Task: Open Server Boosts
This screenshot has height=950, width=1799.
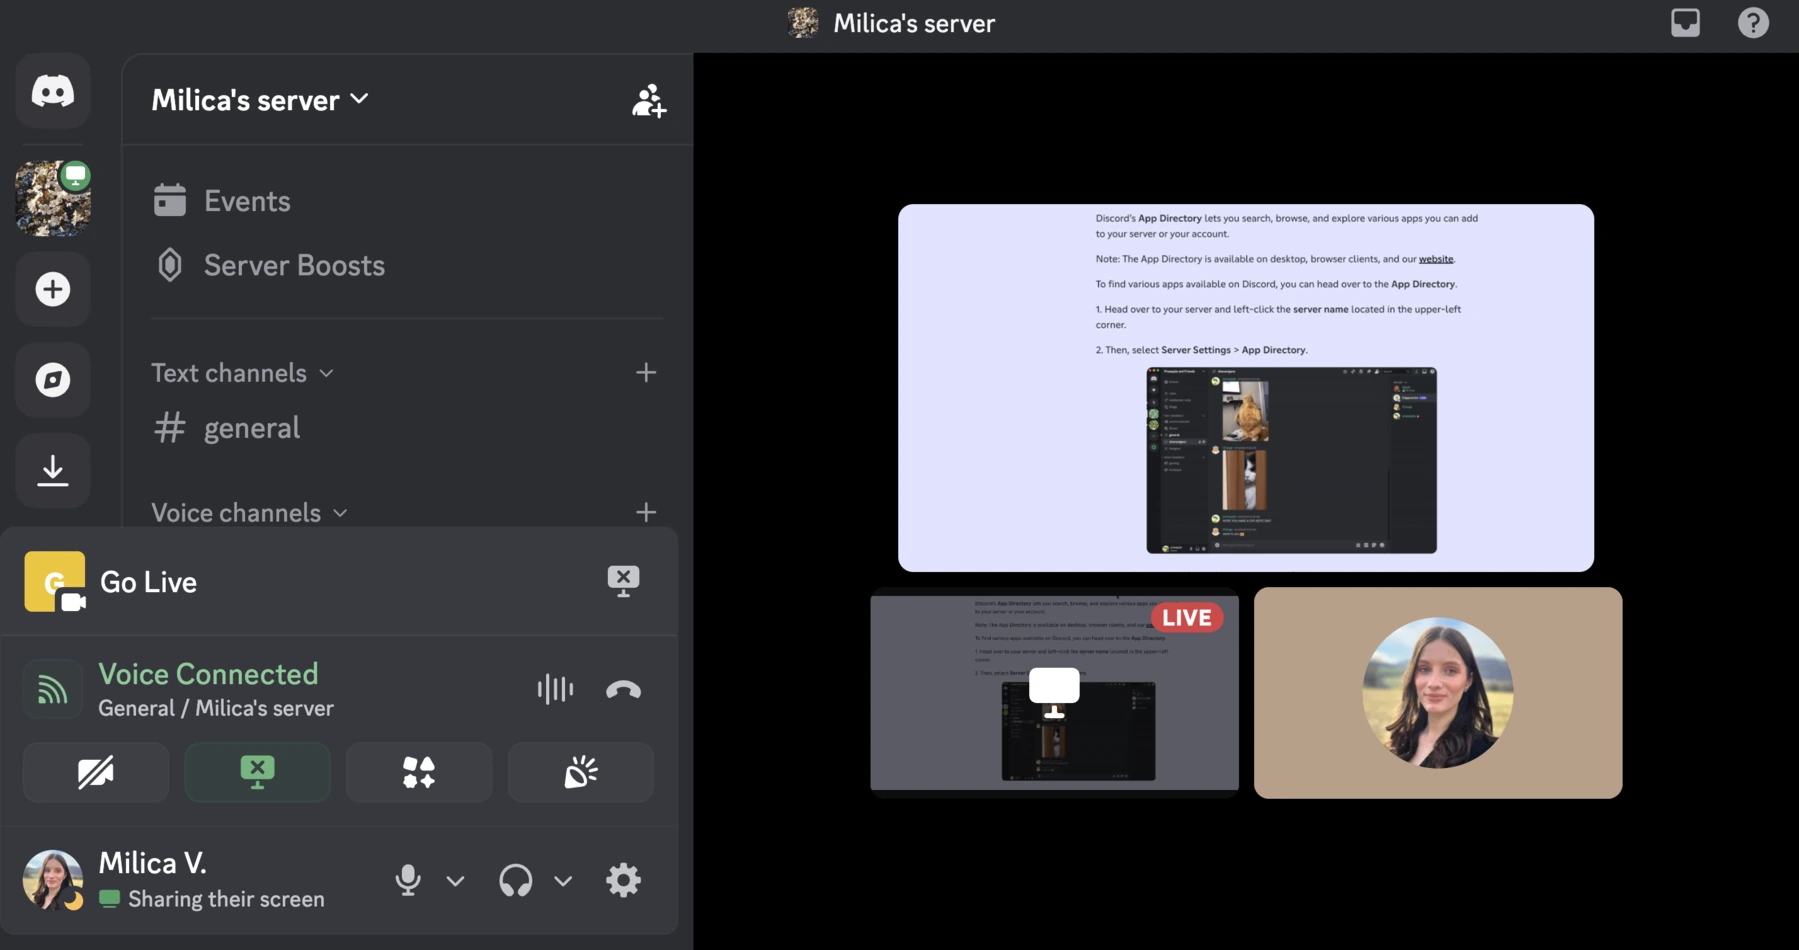Action: [293, 265]
